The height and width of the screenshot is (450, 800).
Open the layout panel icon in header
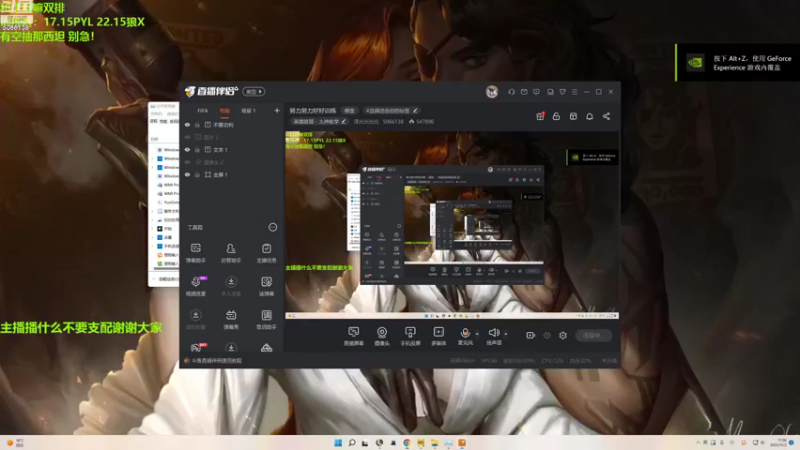point(573,116)
